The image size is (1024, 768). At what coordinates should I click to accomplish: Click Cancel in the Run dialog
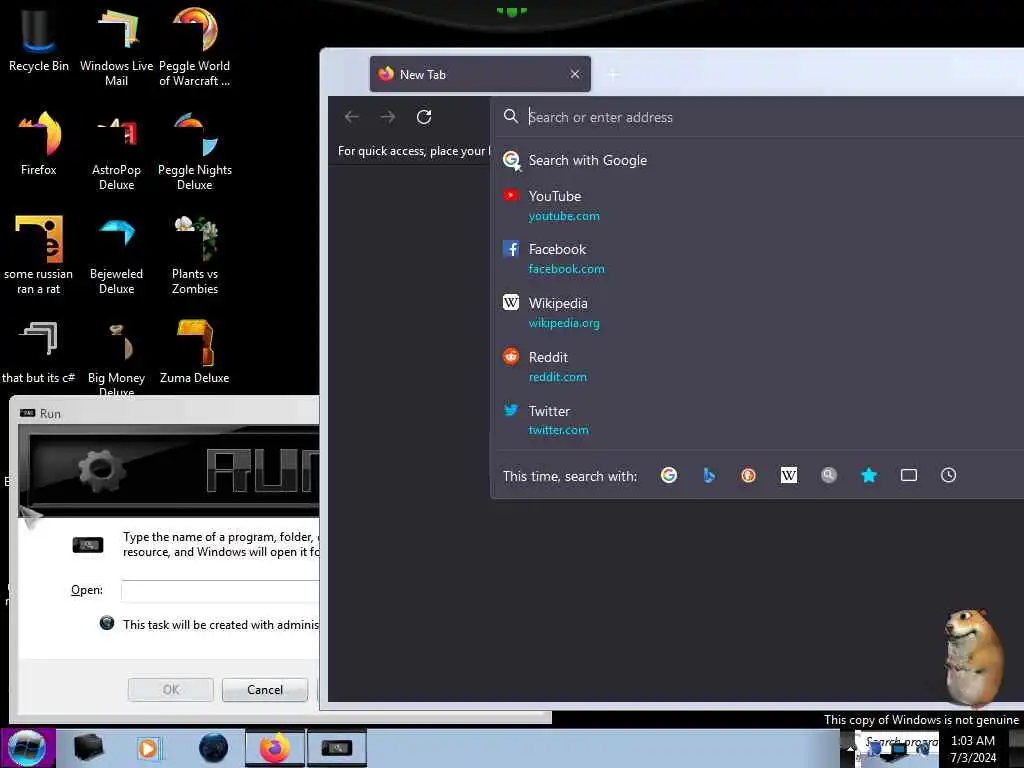click(x=264, y=690)
